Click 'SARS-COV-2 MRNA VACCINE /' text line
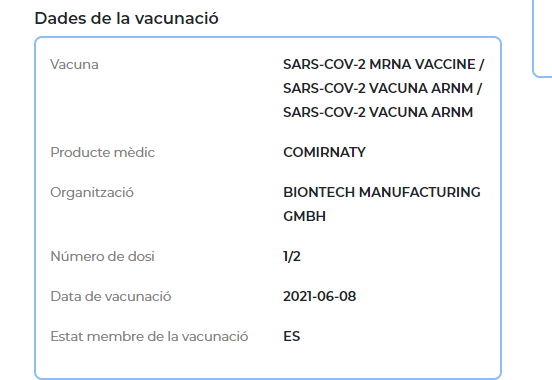Image resolution: width=552 pixels, height=380 pixels. coord(384,64)
